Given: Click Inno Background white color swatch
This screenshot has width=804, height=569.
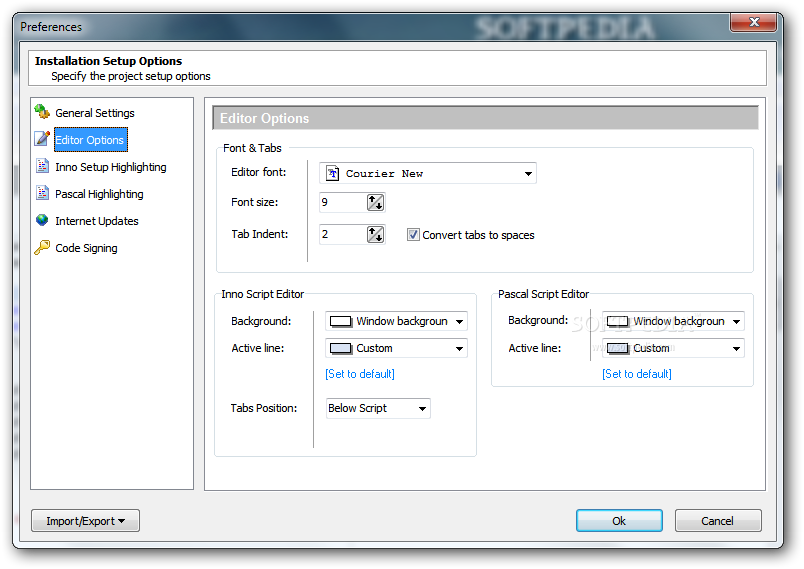Looking at the screenshot, I should tap(341, 322).
